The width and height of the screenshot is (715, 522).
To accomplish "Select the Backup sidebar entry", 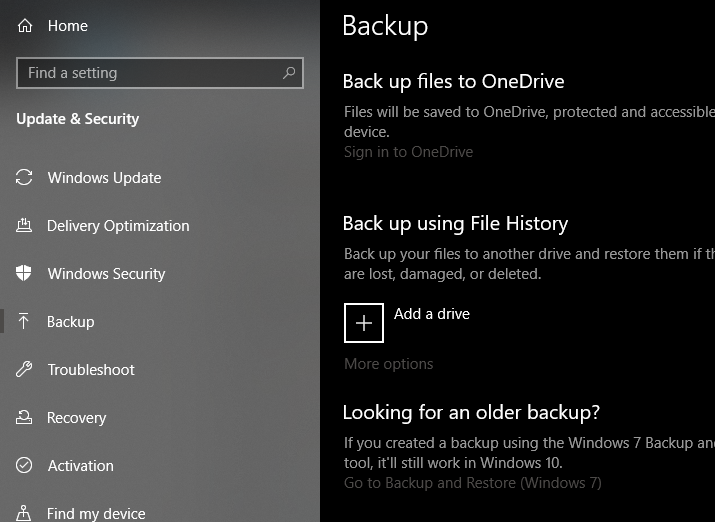I will 71,321.
